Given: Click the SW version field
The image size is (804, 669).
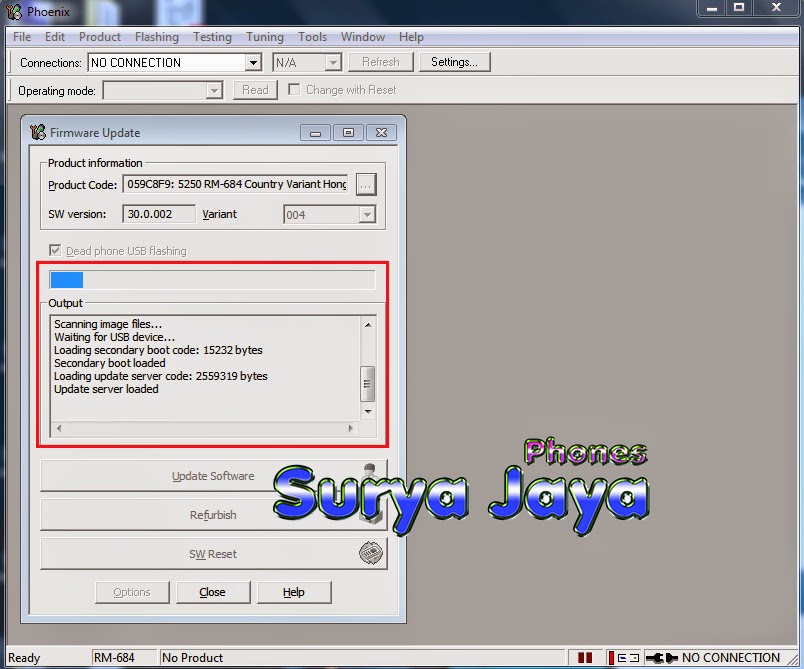Looking at the screenshot, I should [x=159, y=214].
